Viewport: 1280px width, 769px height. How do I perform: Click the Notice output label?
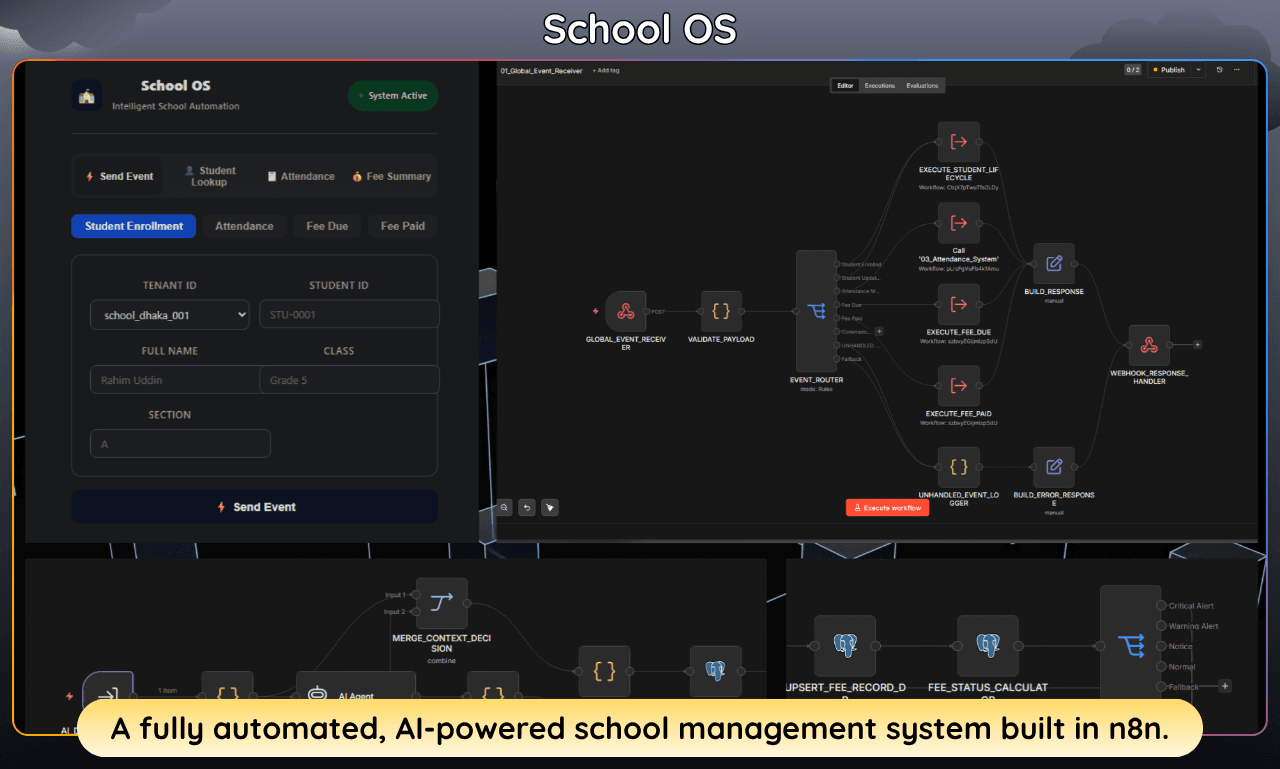(1180, 646)
